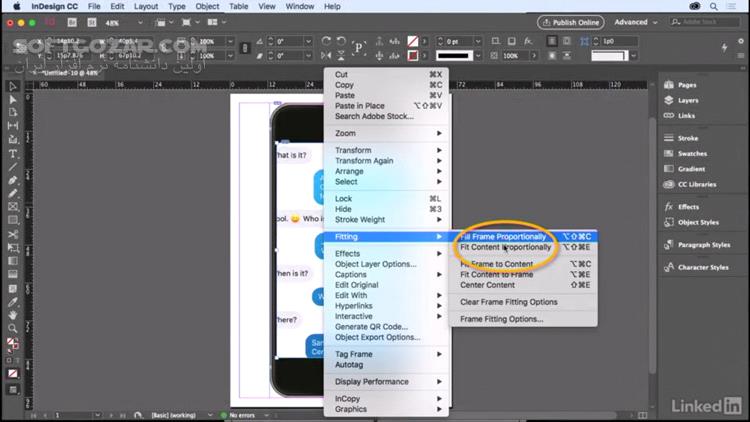Expand the Transform submenu
The width and height of the screenshot is (750, 422).
[386, 150]
